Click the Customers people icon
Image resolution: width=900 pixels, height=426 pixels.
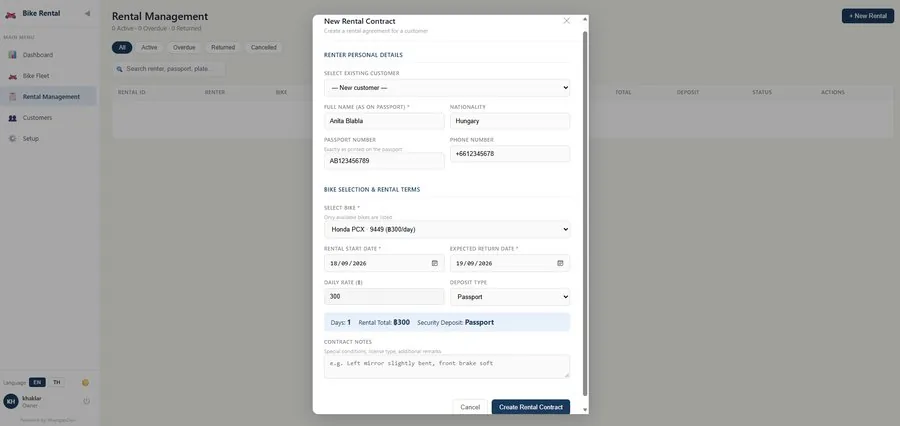[x=13, y=118]
